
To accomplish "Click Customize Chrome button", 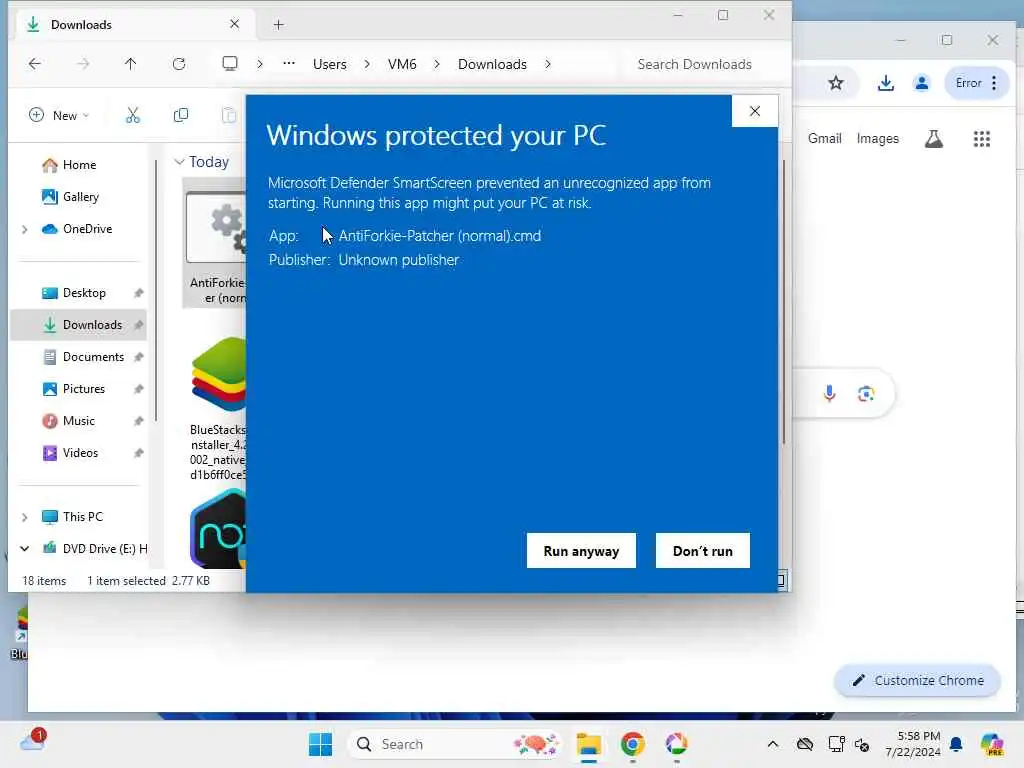I will (x=918, y=680).
